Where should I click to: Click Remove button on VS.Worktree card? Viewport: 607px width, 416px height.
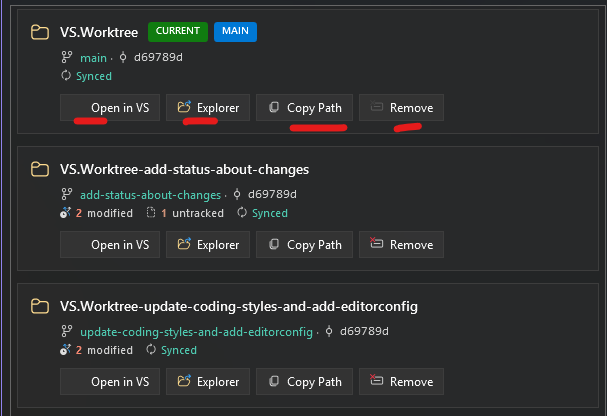401,108
